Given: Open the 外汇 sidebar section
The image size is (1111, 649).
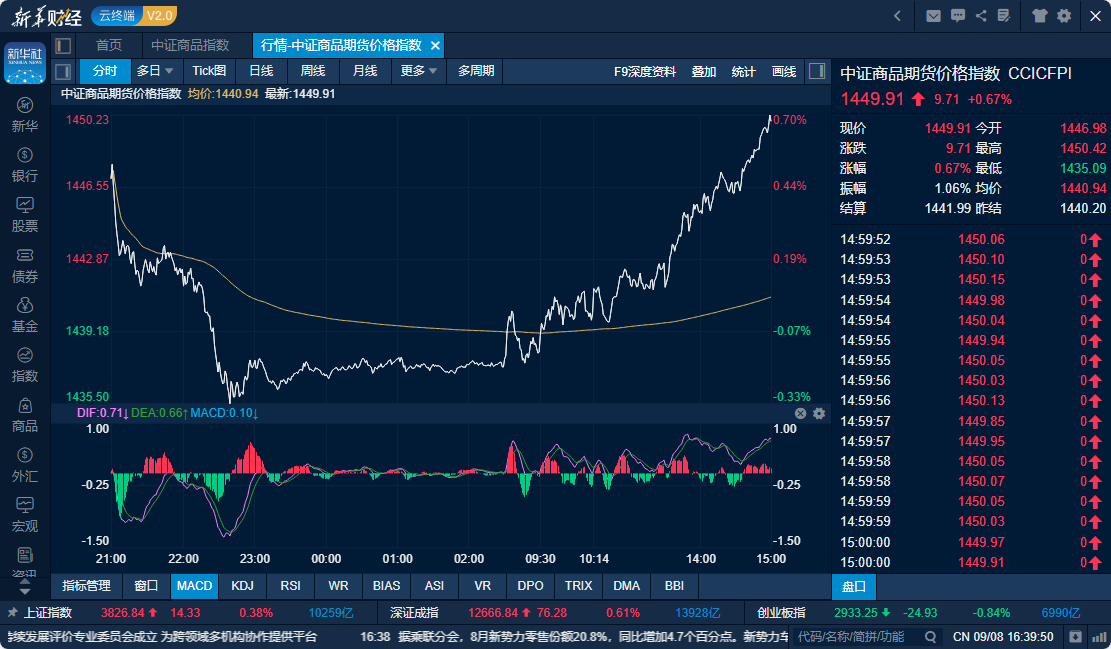Looking at the screenshot, I should (x=25, y=465).
